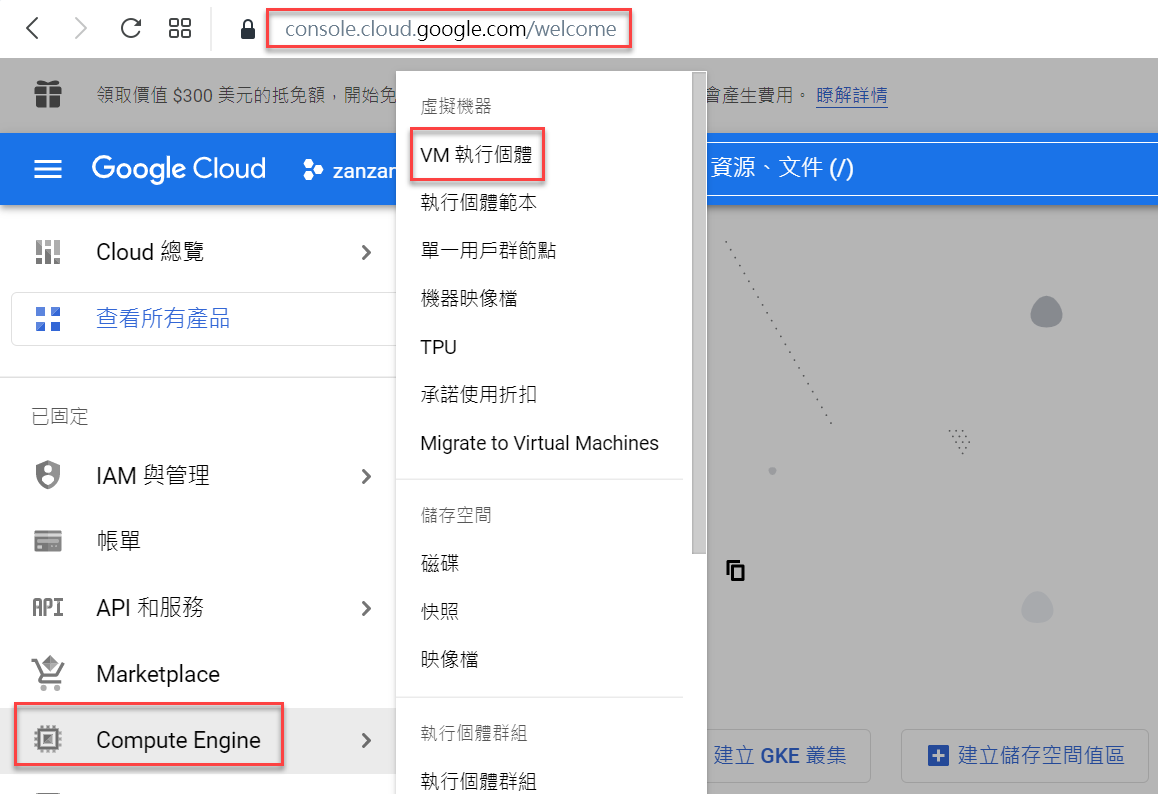The width and height of the screenshot is (1158, 794).
Task: Reload the page with refresh icon
Action: point(131,29)
